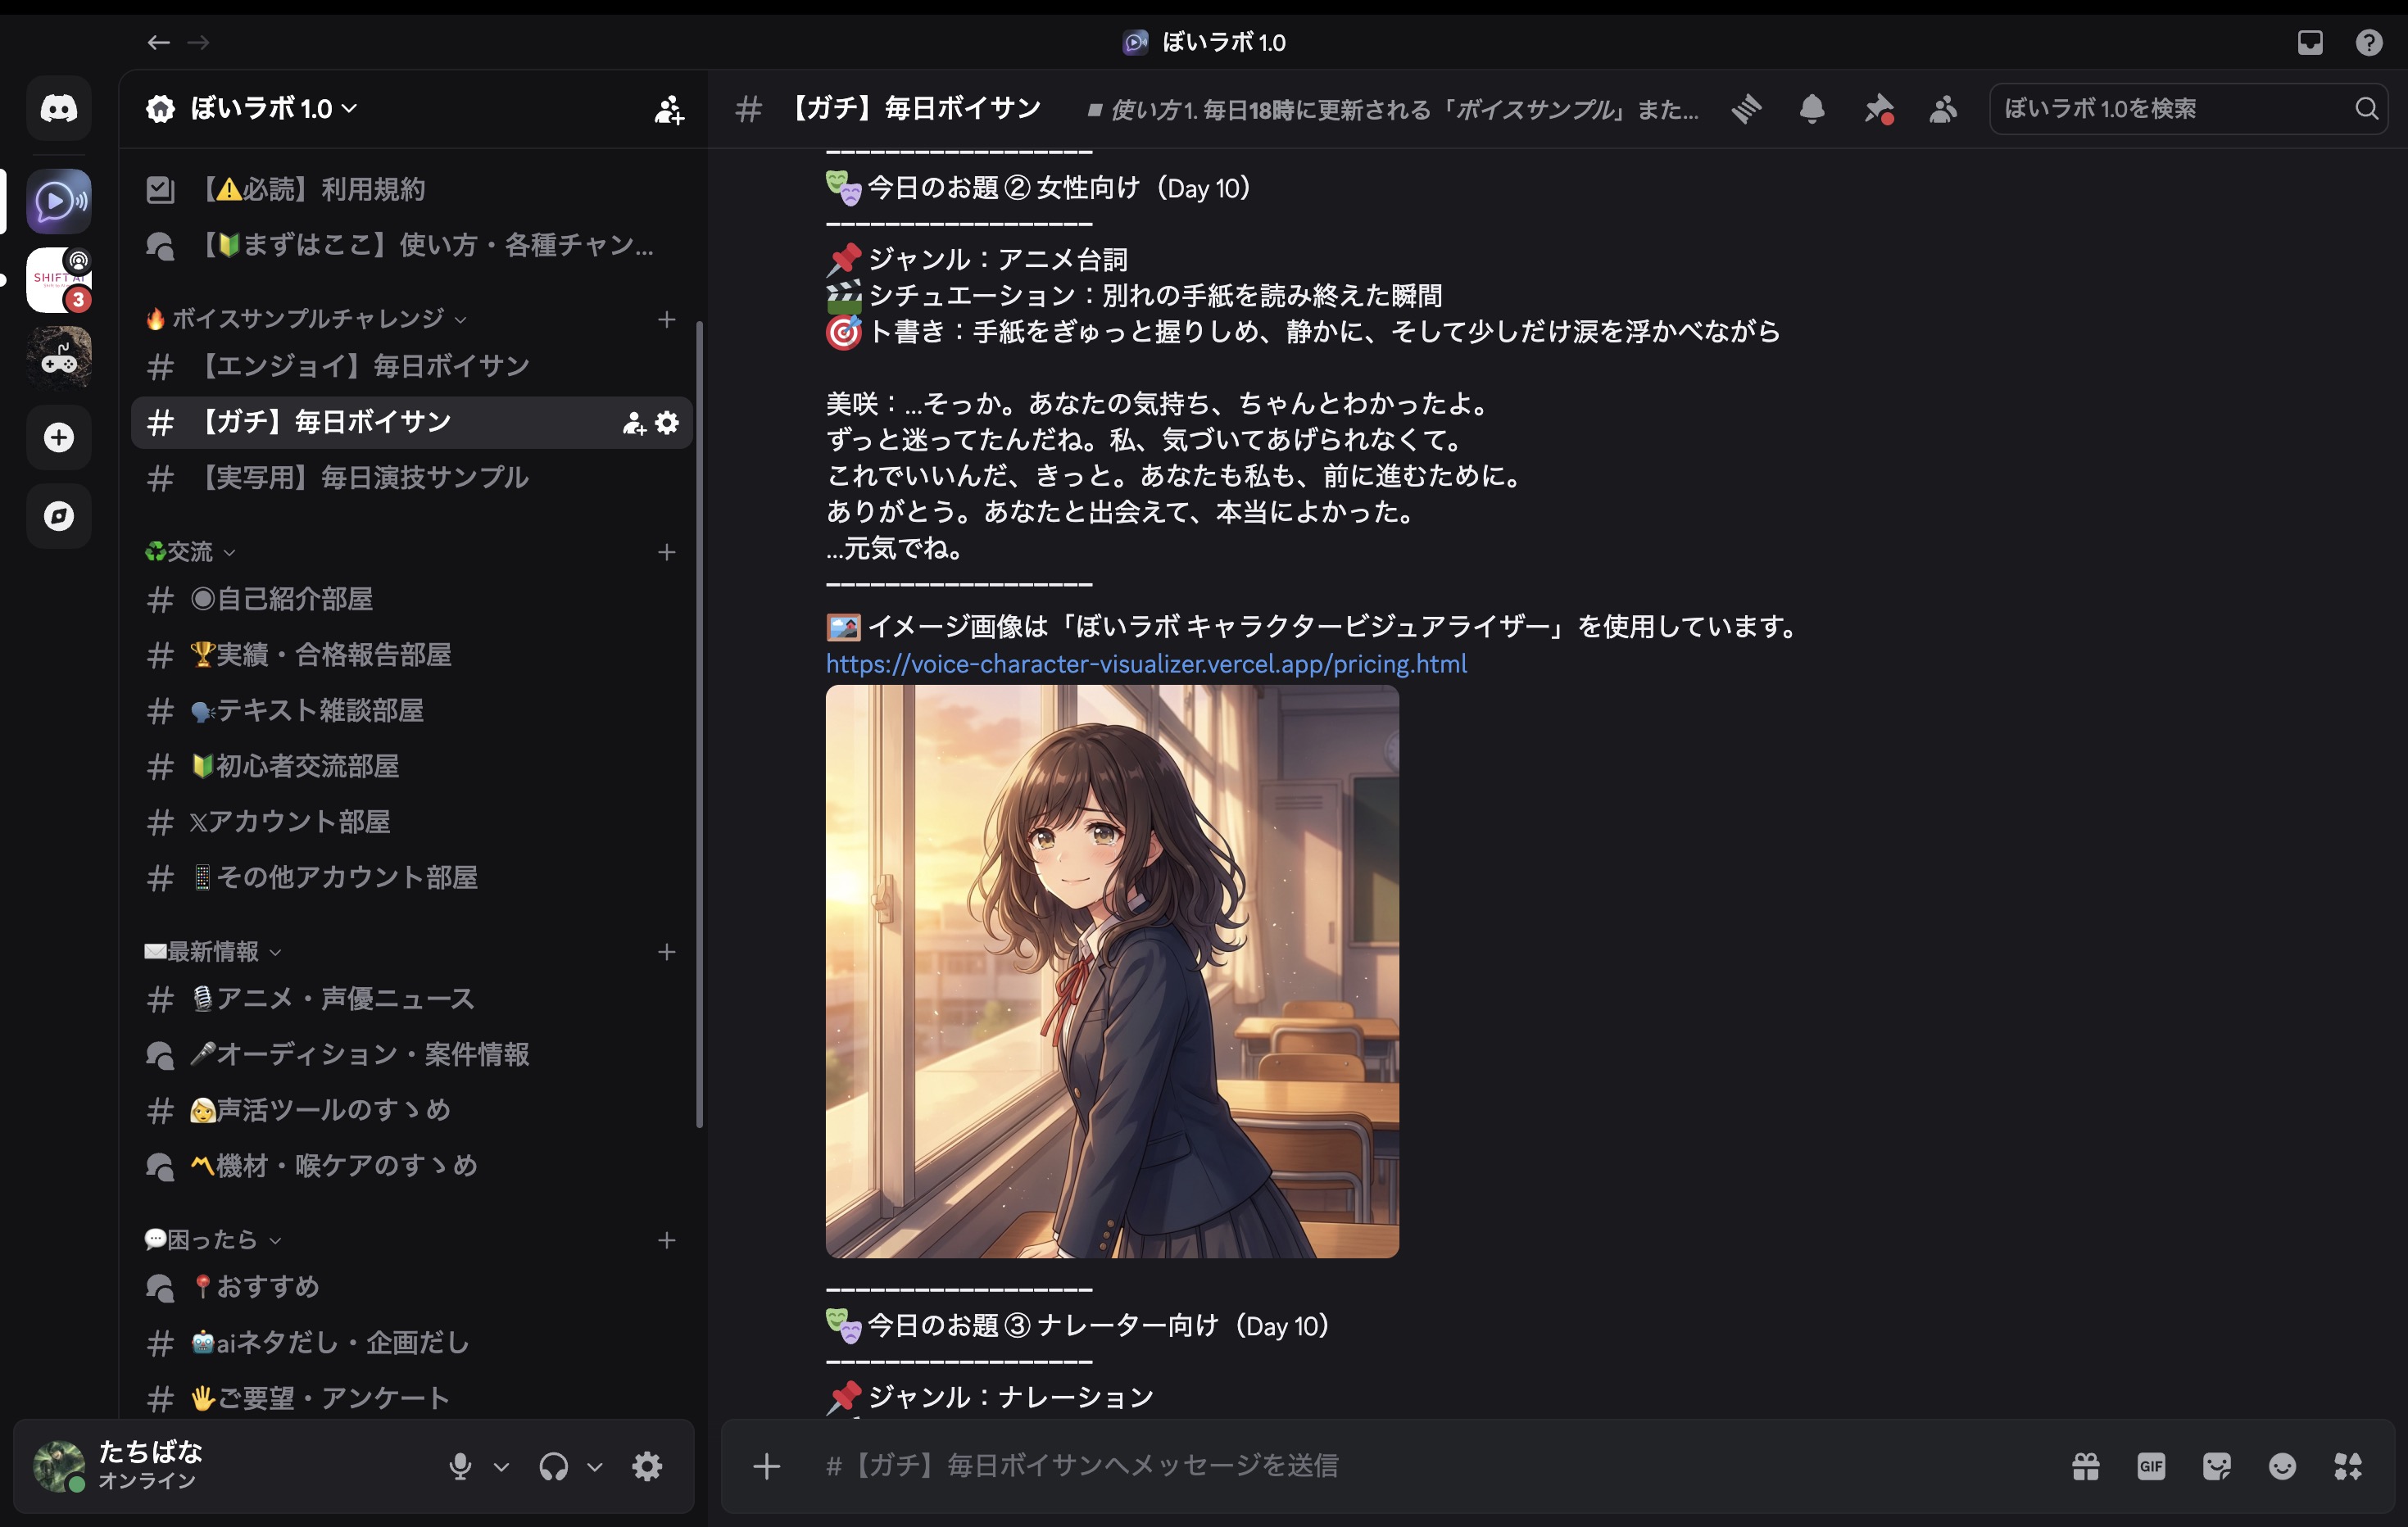Viewport: 2408px width, 1527px height.
Task: Open the voice-character-visualizer pricing link
Action: pos(1146,663)
